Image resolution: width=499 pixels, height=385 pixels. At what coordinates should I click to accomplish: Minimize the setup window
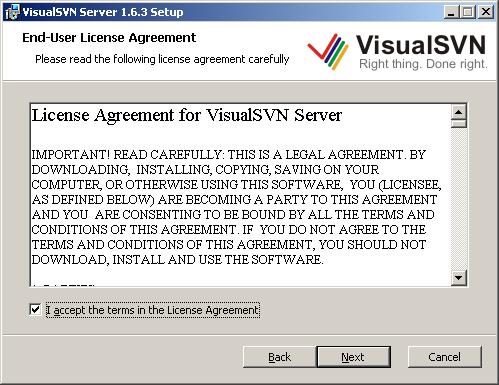pos(451,12)
